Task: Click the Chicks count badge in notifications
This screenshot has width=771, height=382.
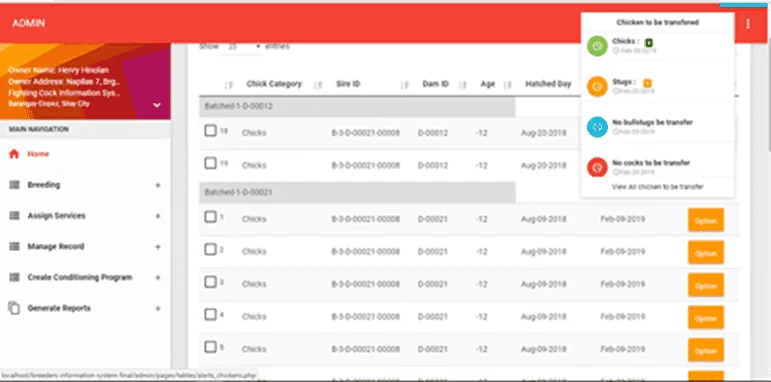Action: point(649,42)
